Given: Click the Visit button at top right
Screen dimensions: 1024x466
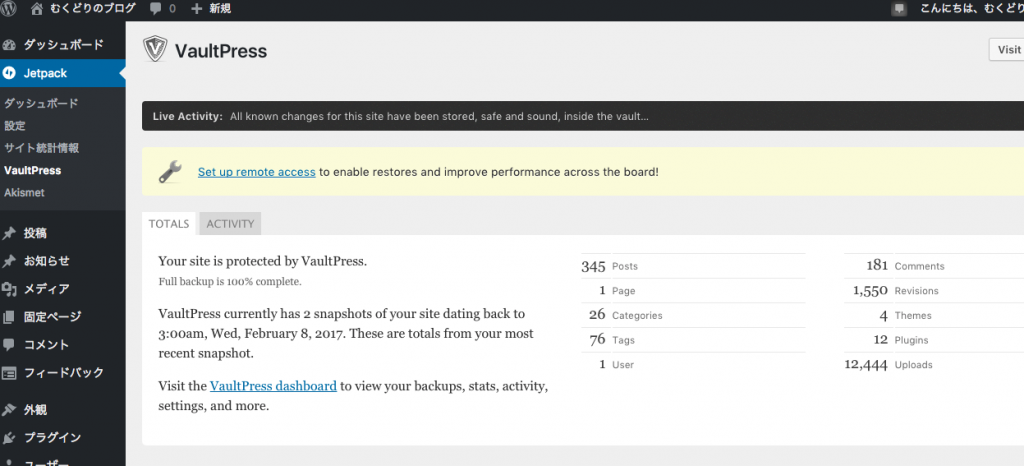Looking at the screenshot, I should pyautogui.click(x=1006, y=50).
